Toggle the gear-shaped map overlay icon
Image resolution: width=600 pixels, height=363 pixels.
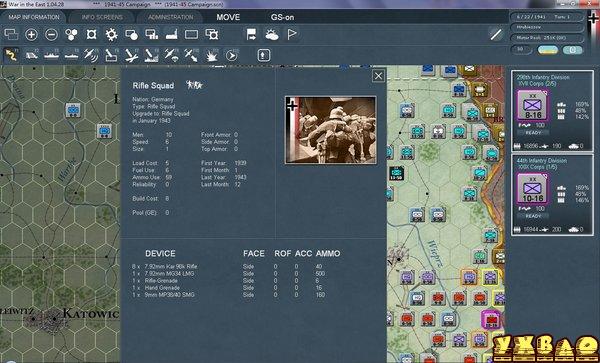[x=111, y=35]
